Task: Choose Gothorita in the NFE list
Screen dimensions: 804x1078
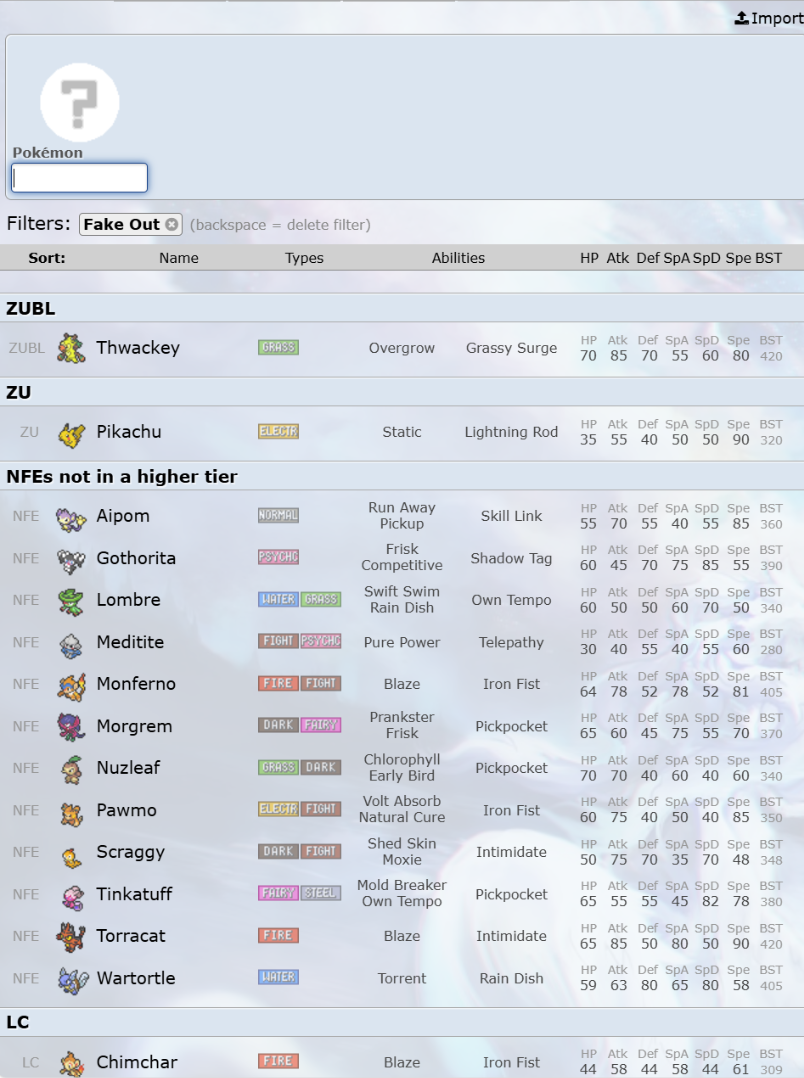Action: 135,558
